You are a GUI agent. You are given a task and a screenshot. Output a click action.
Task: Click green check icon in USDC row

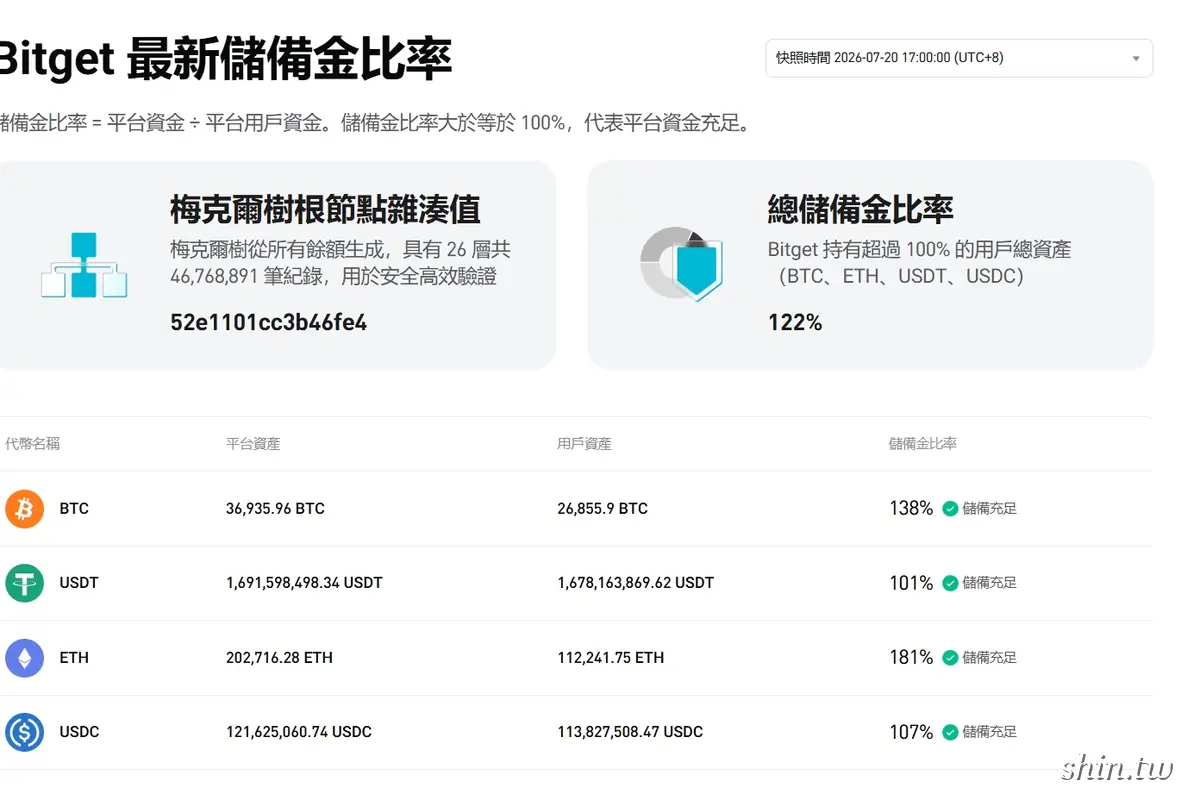950,732
